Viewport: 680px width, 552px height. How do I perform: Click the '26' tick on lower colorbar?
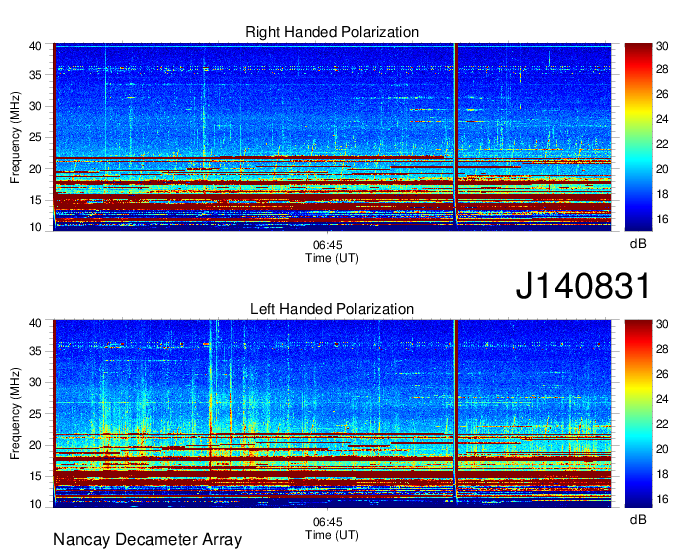coord(662,374)
